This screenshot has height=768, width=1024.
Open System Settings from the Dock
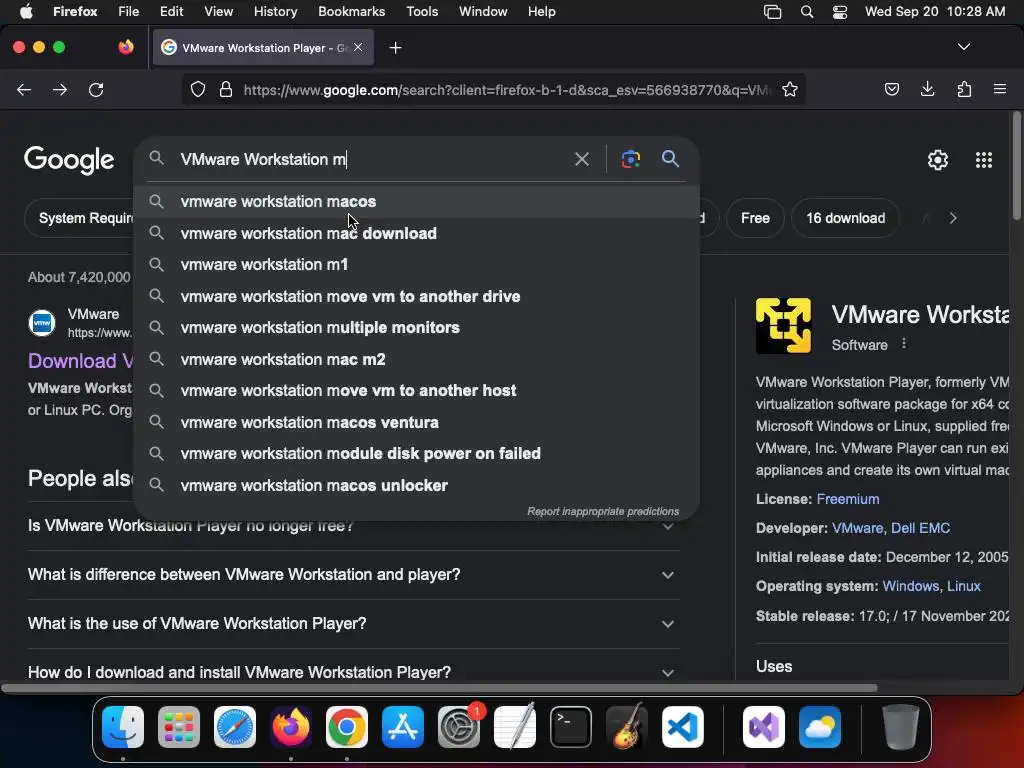point(459,727)
